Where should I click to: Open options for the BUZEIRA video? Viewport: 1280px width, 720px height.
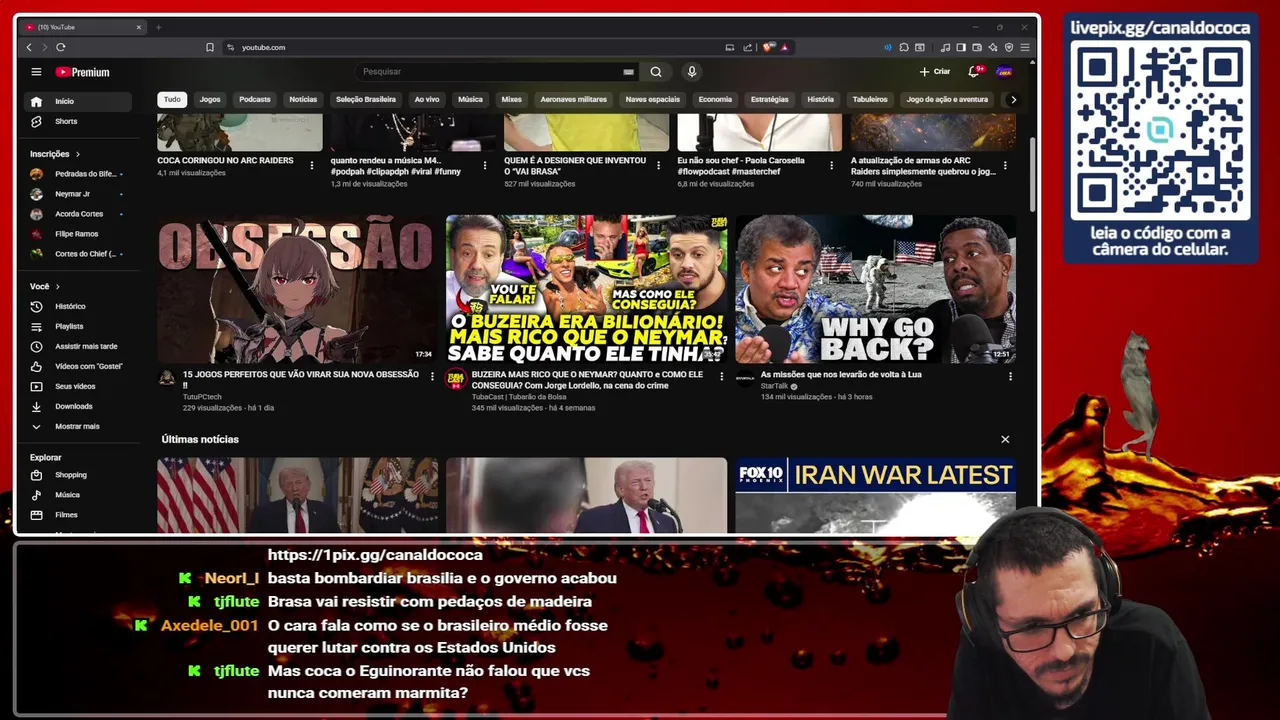pos(721,376)
